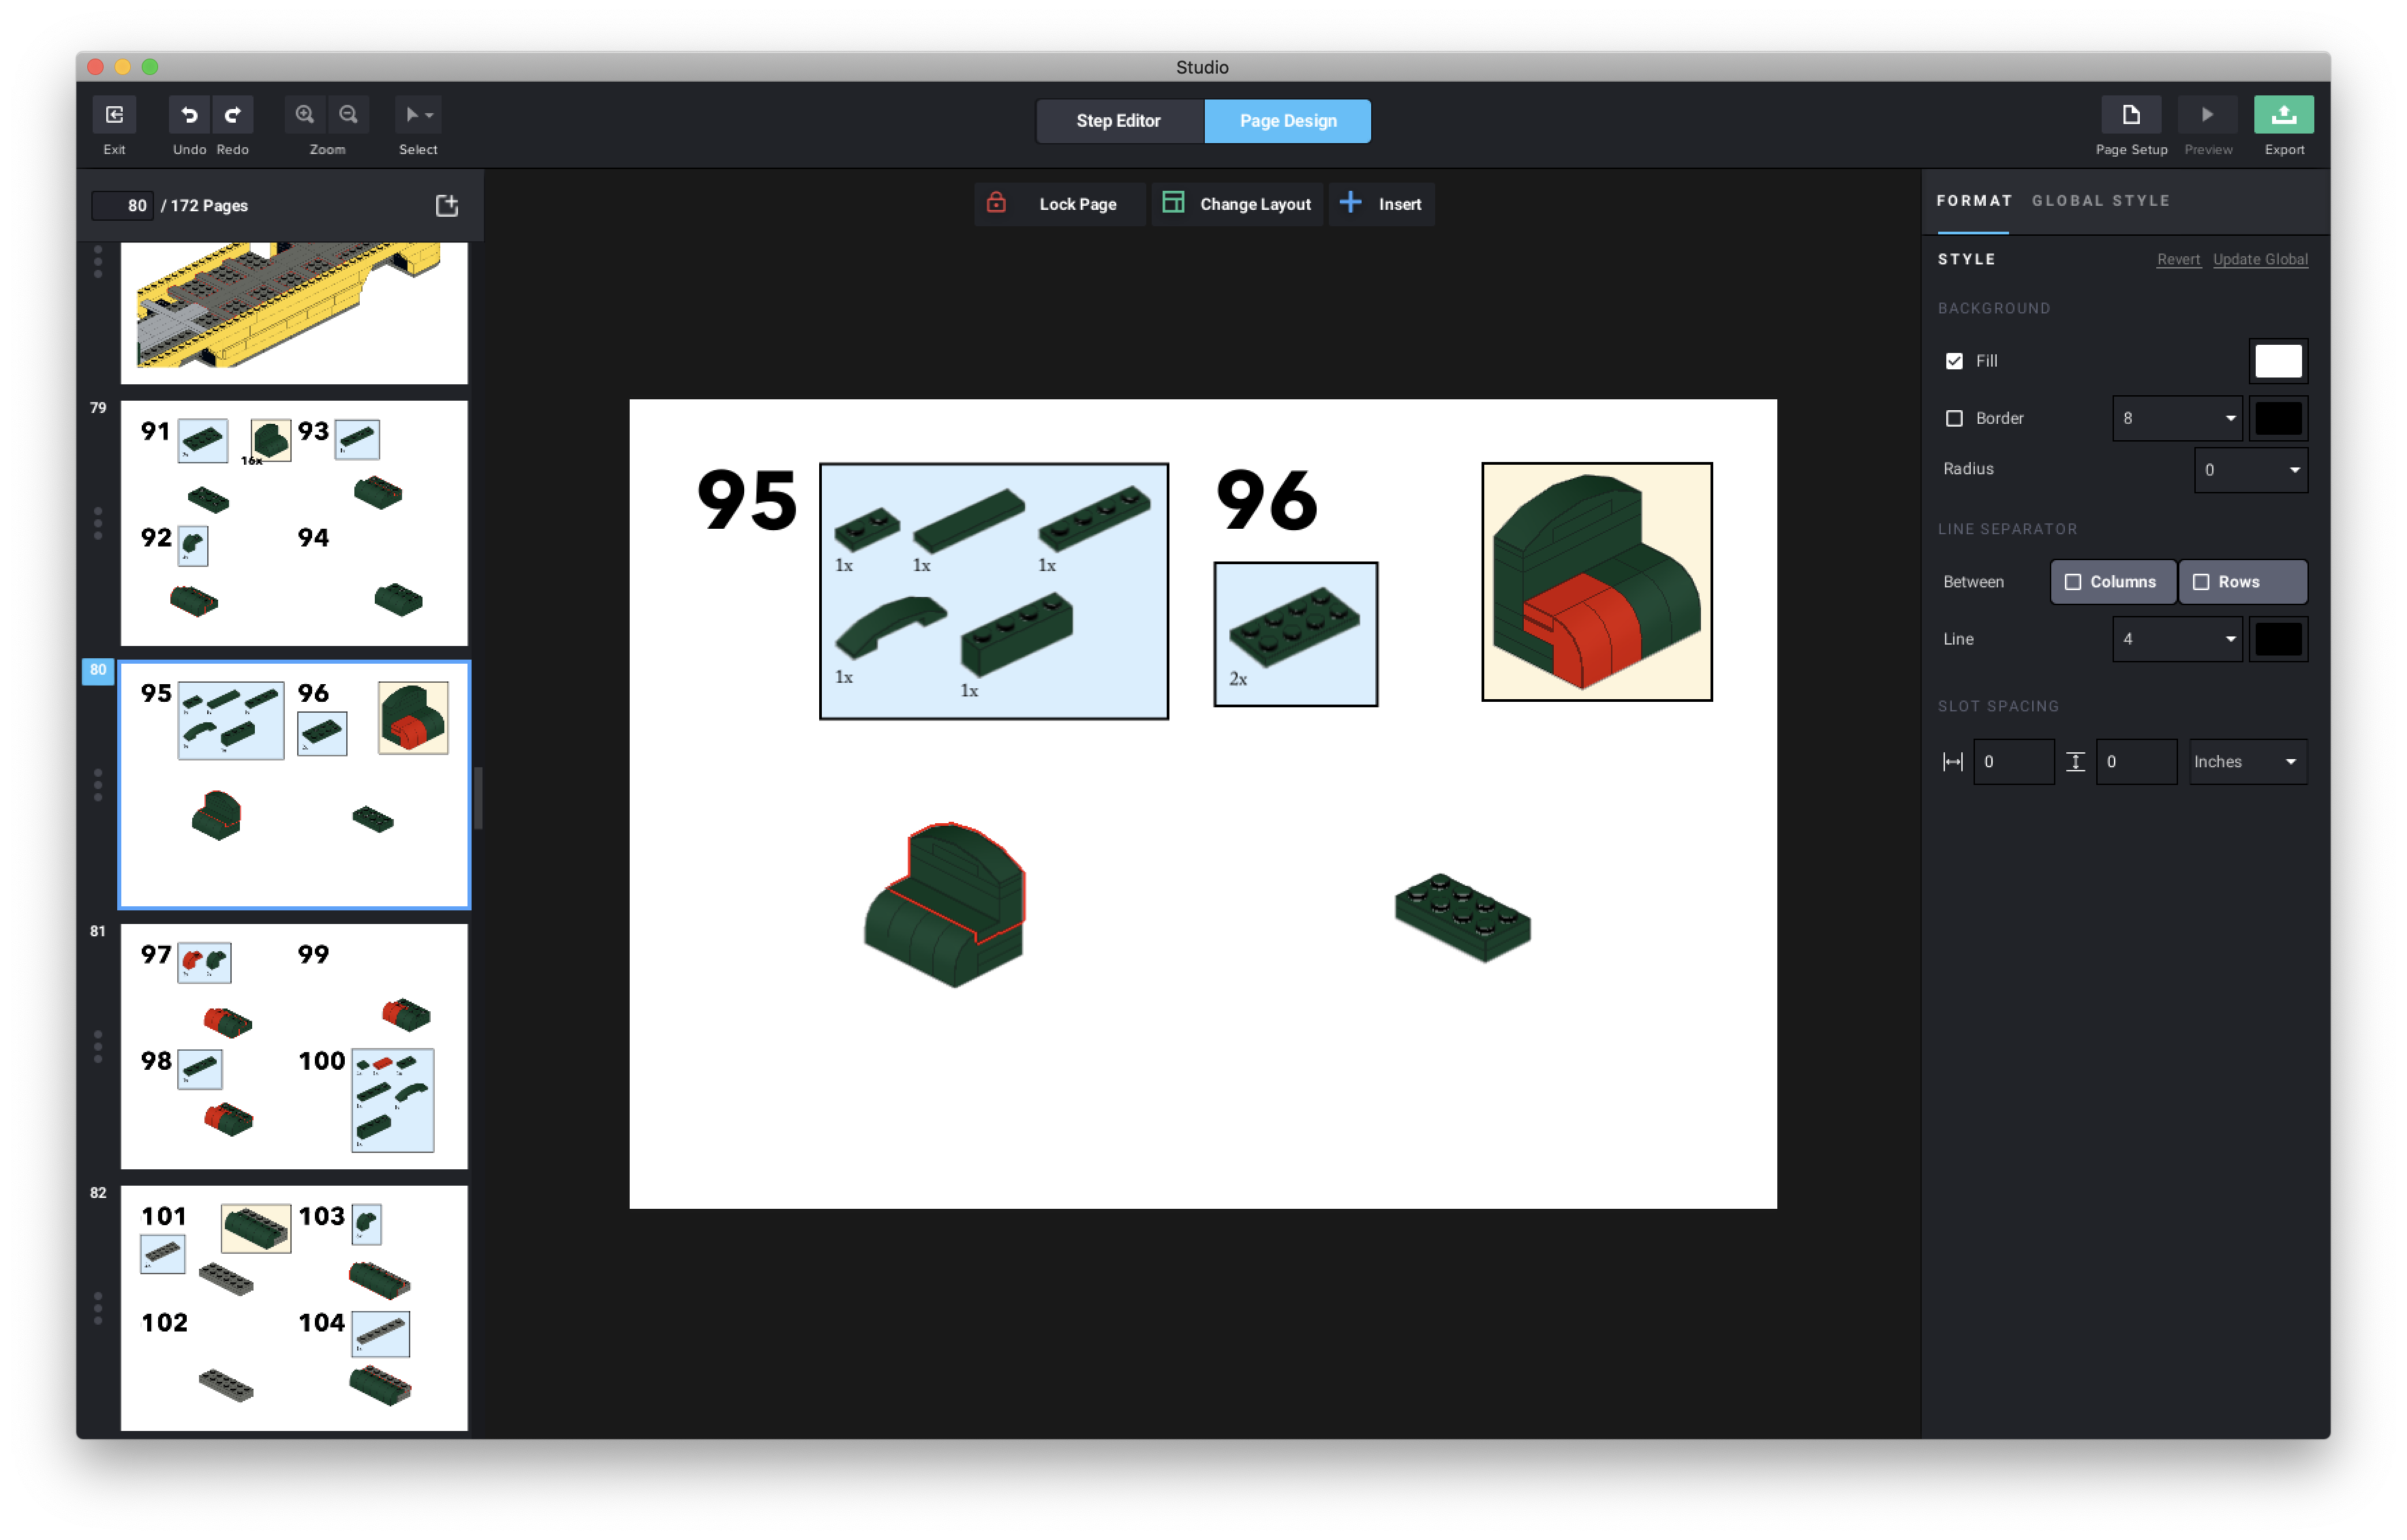Redo the last action

coord(232,114)
